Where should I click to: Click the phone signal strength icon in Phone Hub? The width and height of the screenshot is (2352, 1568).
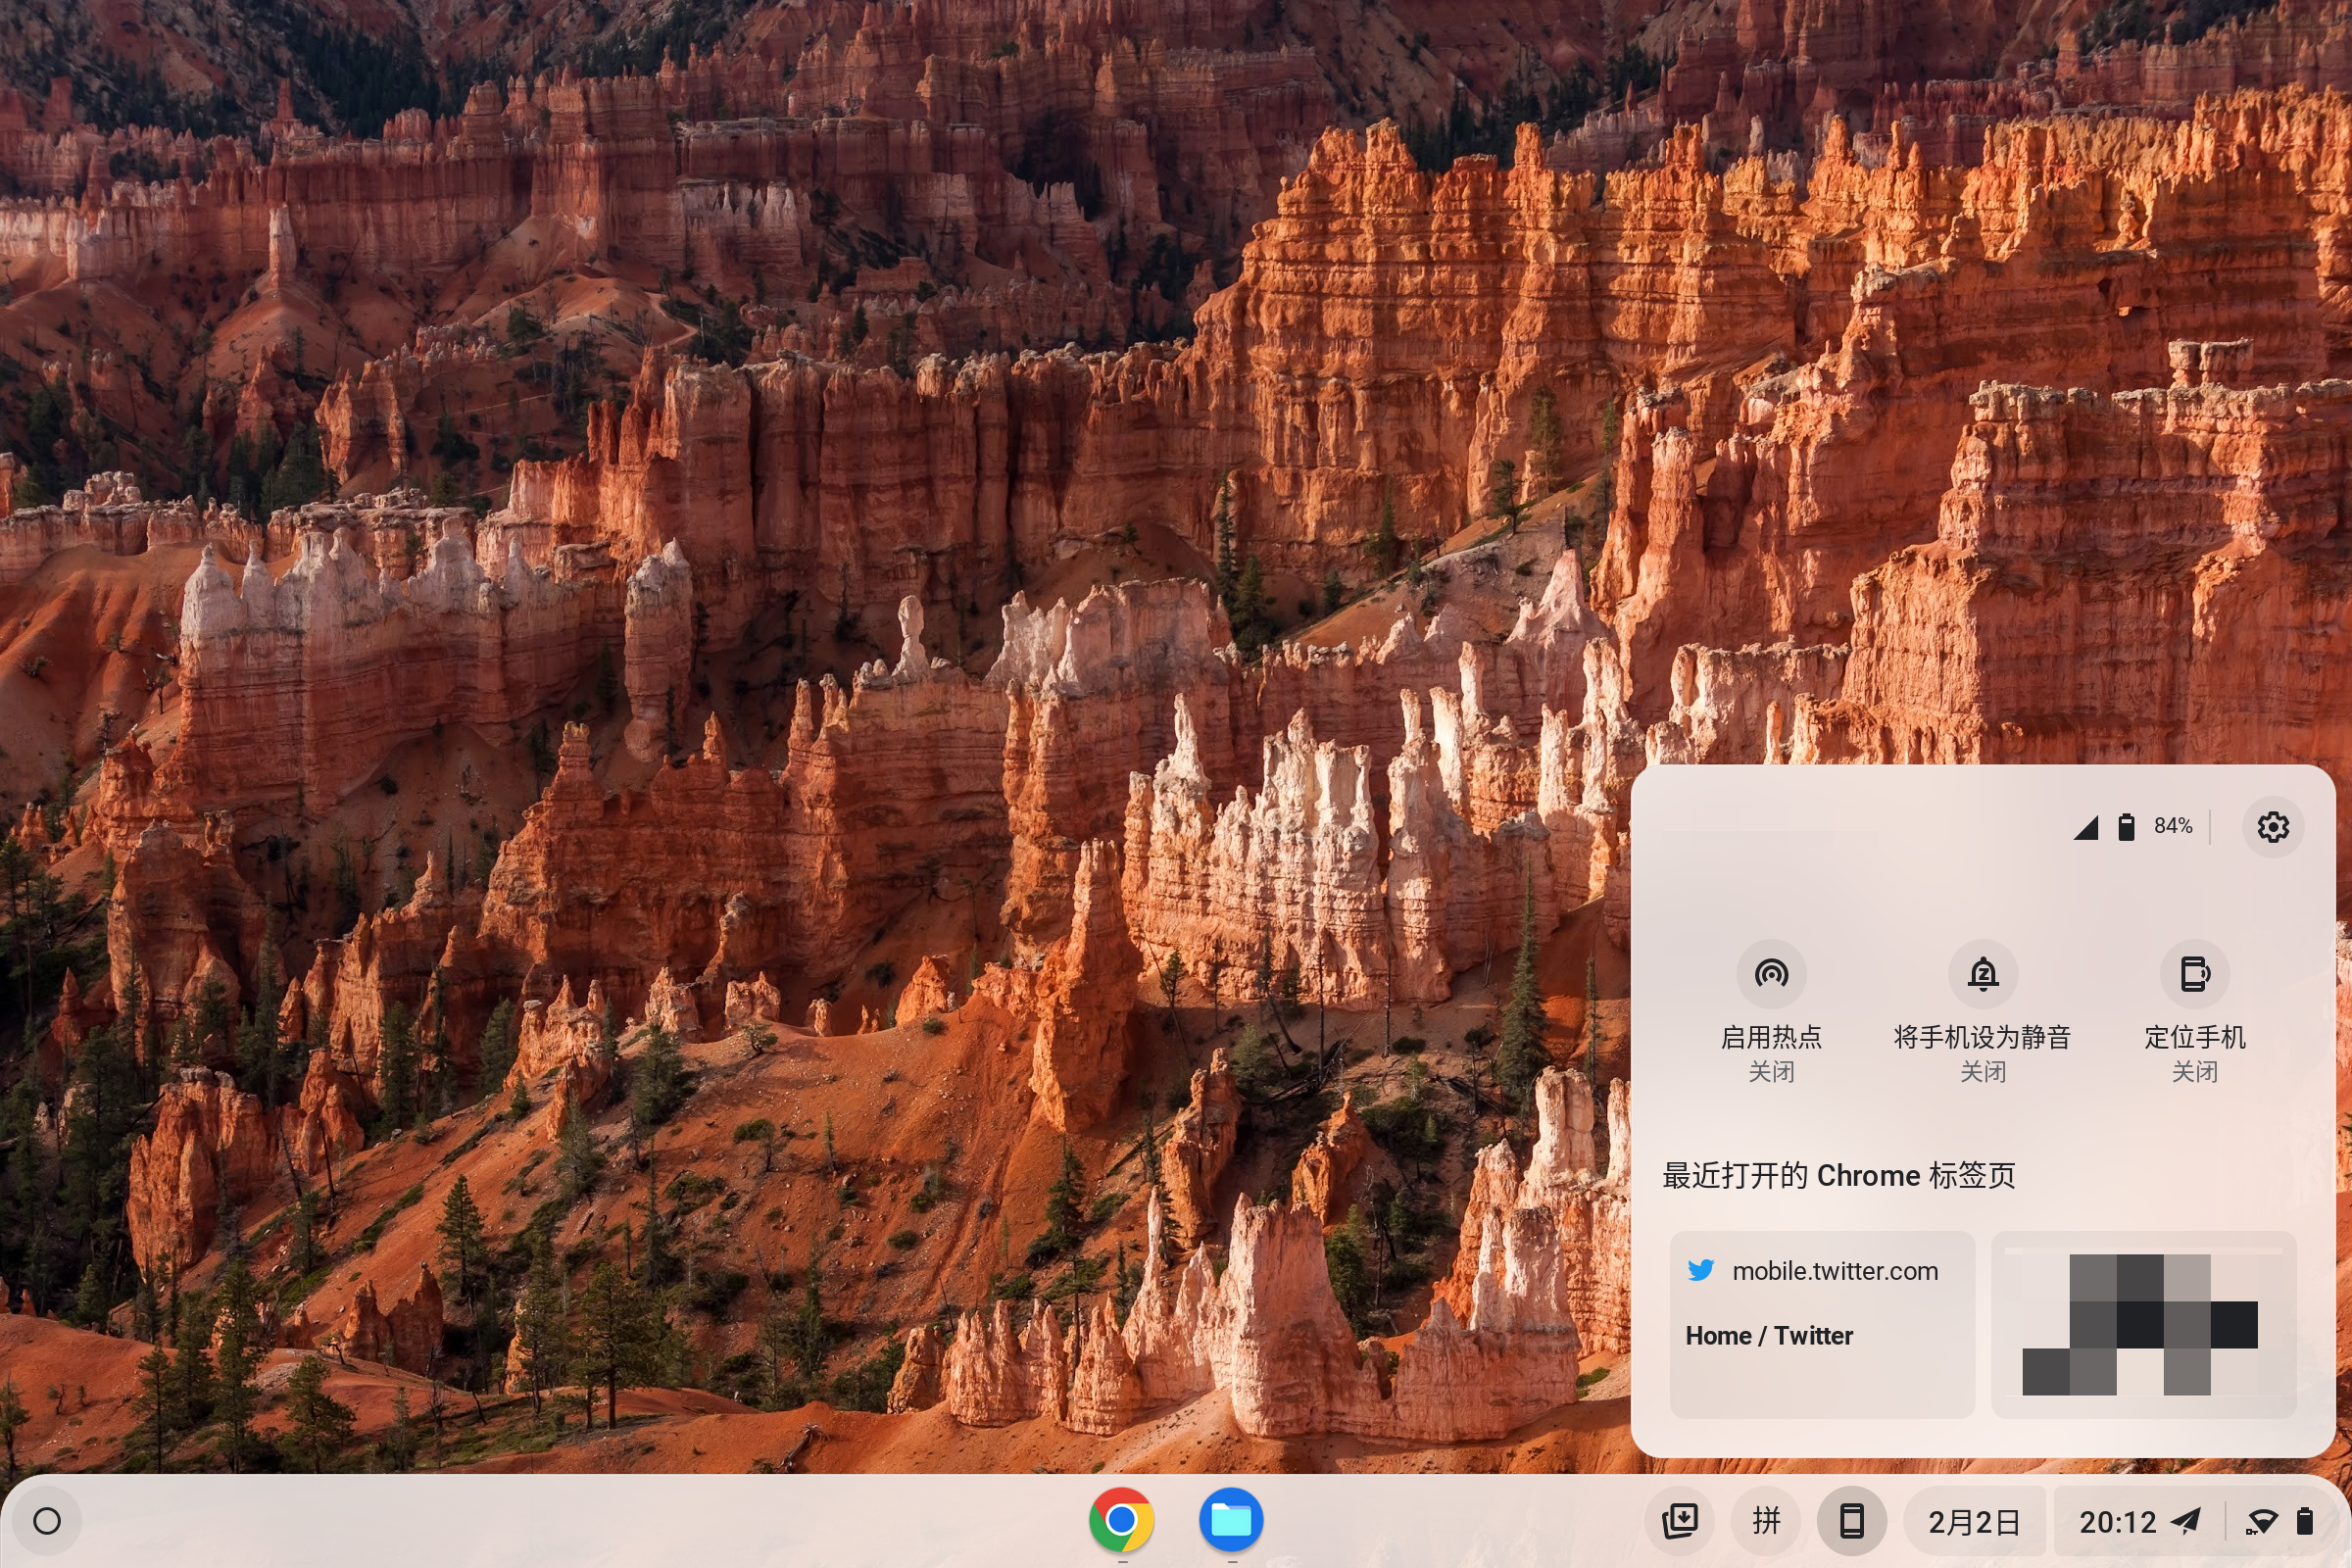pos(2087,827)
